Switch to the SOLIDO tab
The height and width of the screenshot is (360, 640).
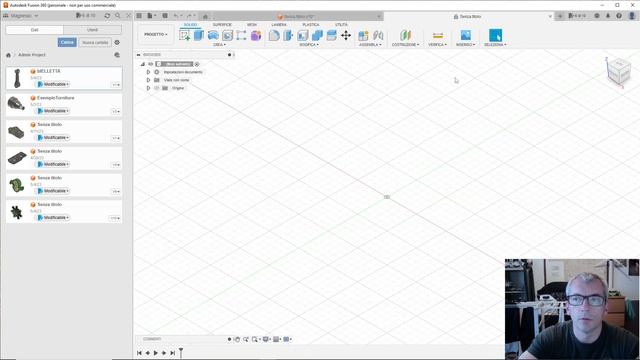(190, 25)
